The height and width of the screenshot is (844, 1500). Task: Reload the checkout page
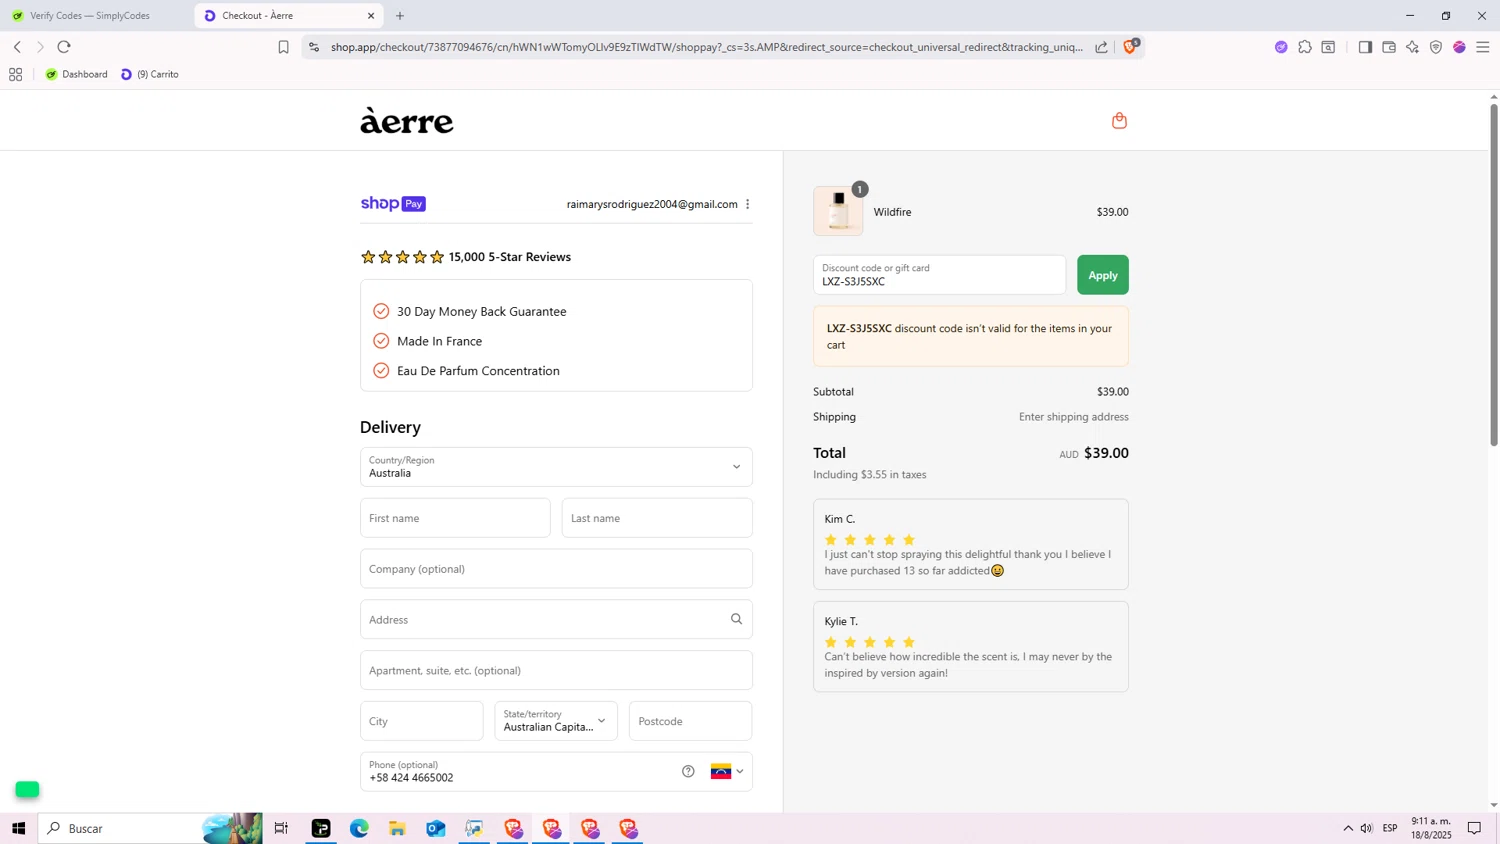pos(64,47)
